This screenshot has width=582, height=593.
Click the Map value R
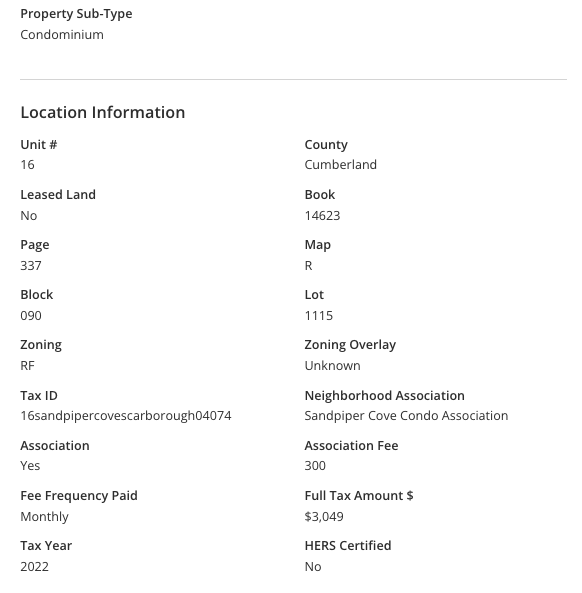[309, 265]
